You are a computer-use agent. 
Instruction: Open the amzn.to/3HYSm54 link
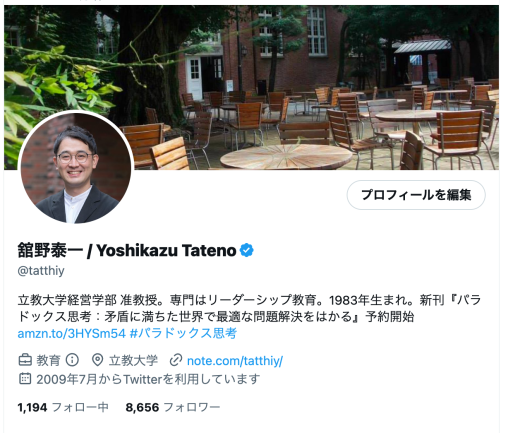(x=71, y=333)
